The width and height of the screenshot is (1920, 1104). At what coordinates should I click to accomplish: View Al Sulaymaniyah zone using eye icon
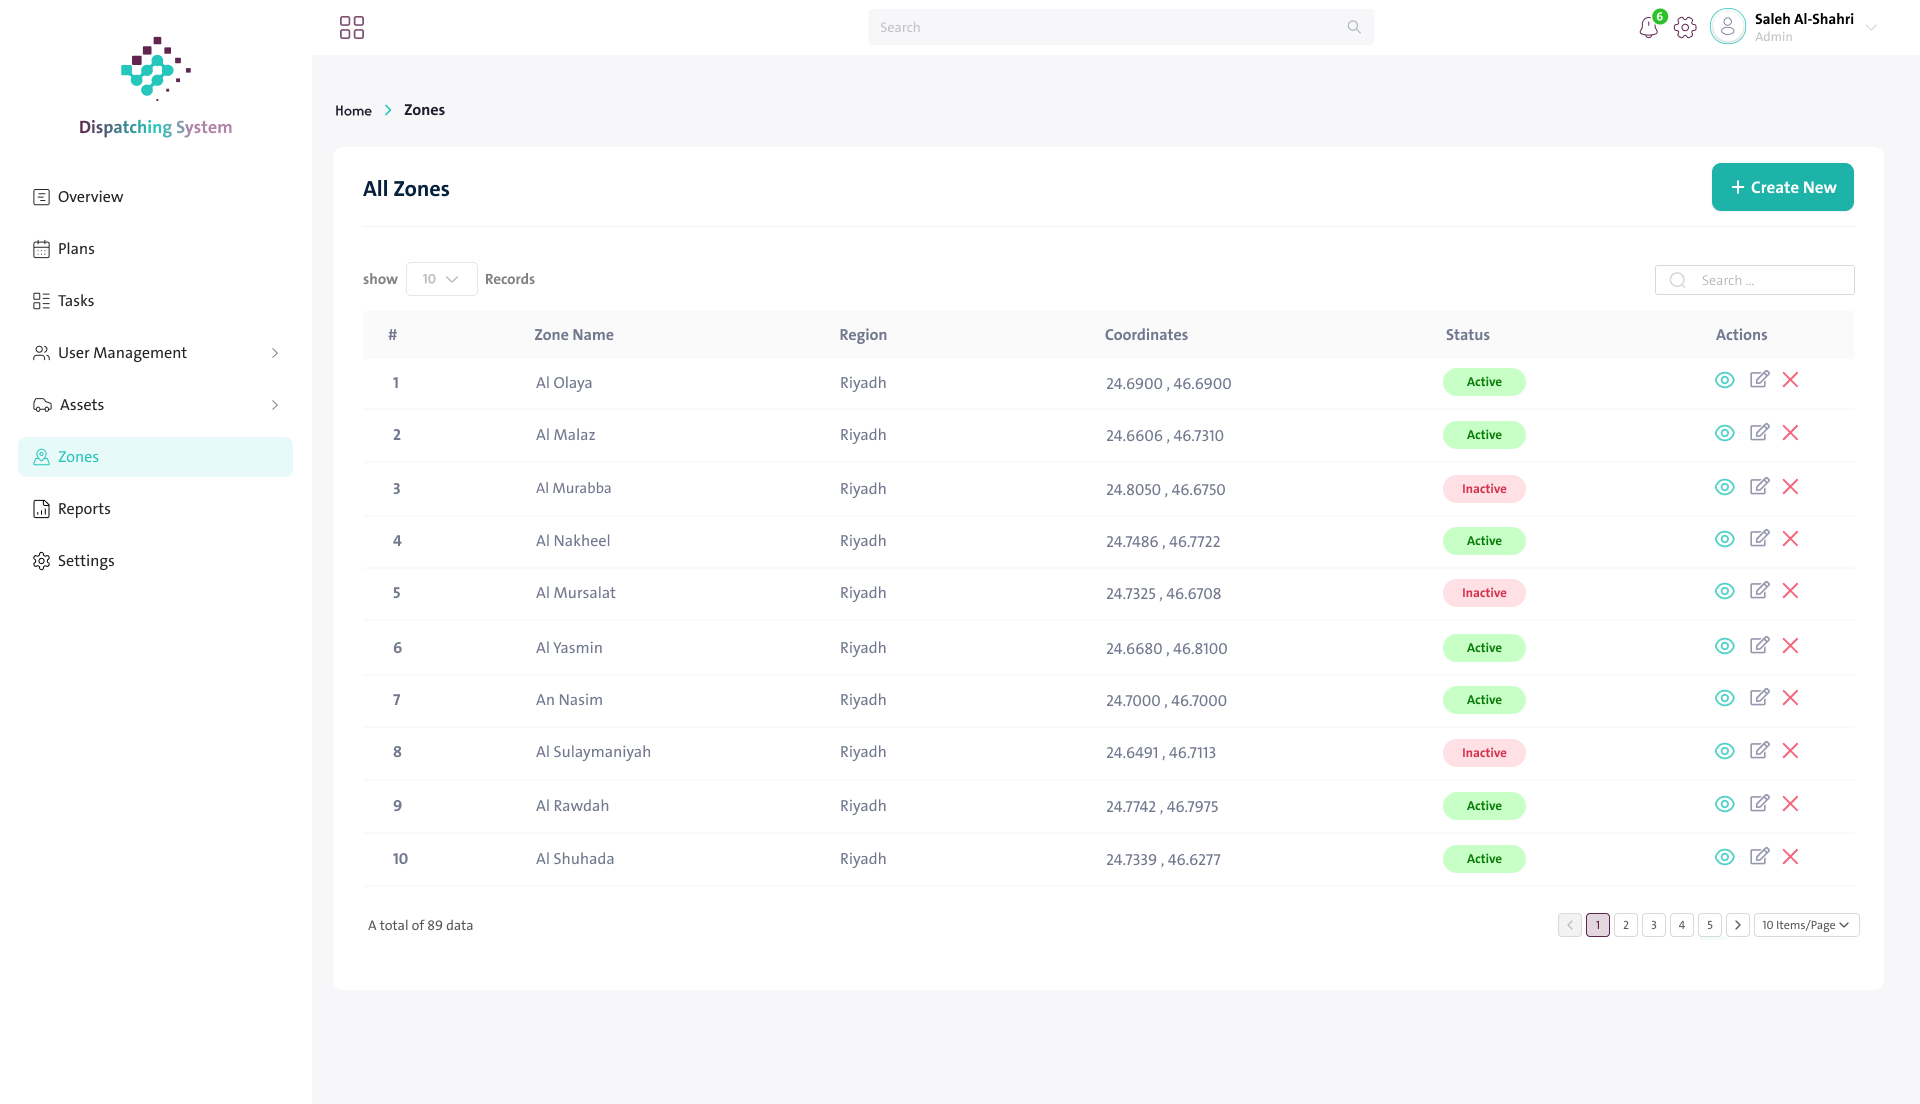1724,751
